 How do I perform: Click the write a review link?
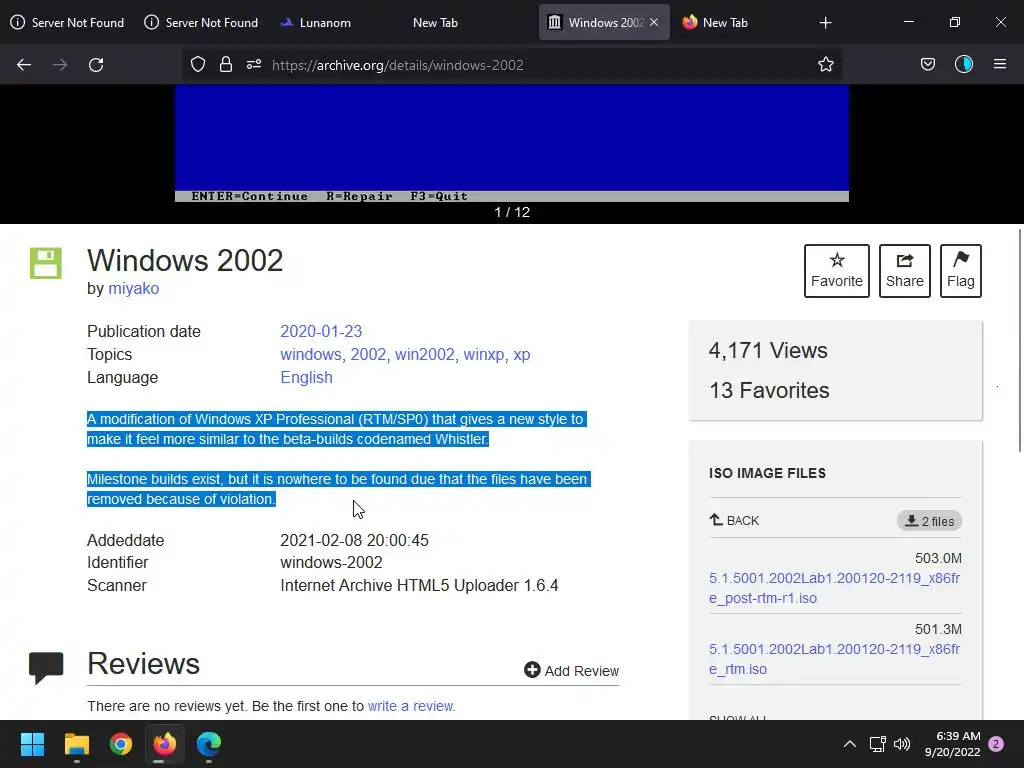(410, 706)
